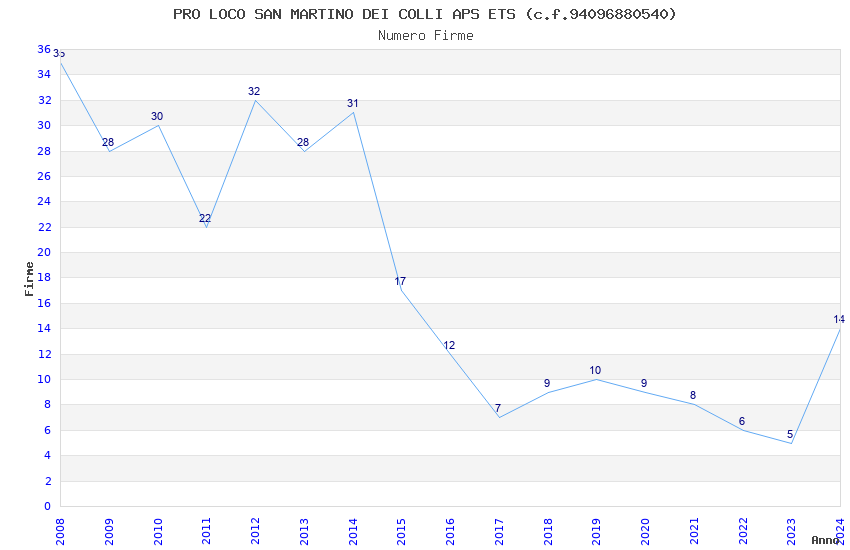The width and height of the screenshot is (850, 550).
Task: Click y-axis tick value 26
Action: [x=44, y=176]
